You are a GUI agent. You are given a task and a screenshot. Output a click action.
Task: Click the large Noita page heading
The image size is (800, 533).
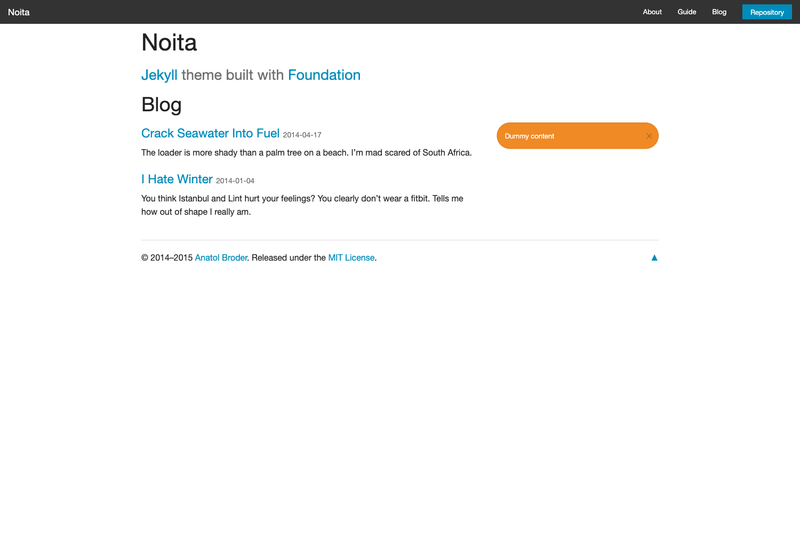pyautogui.click(x=169, y=42)
